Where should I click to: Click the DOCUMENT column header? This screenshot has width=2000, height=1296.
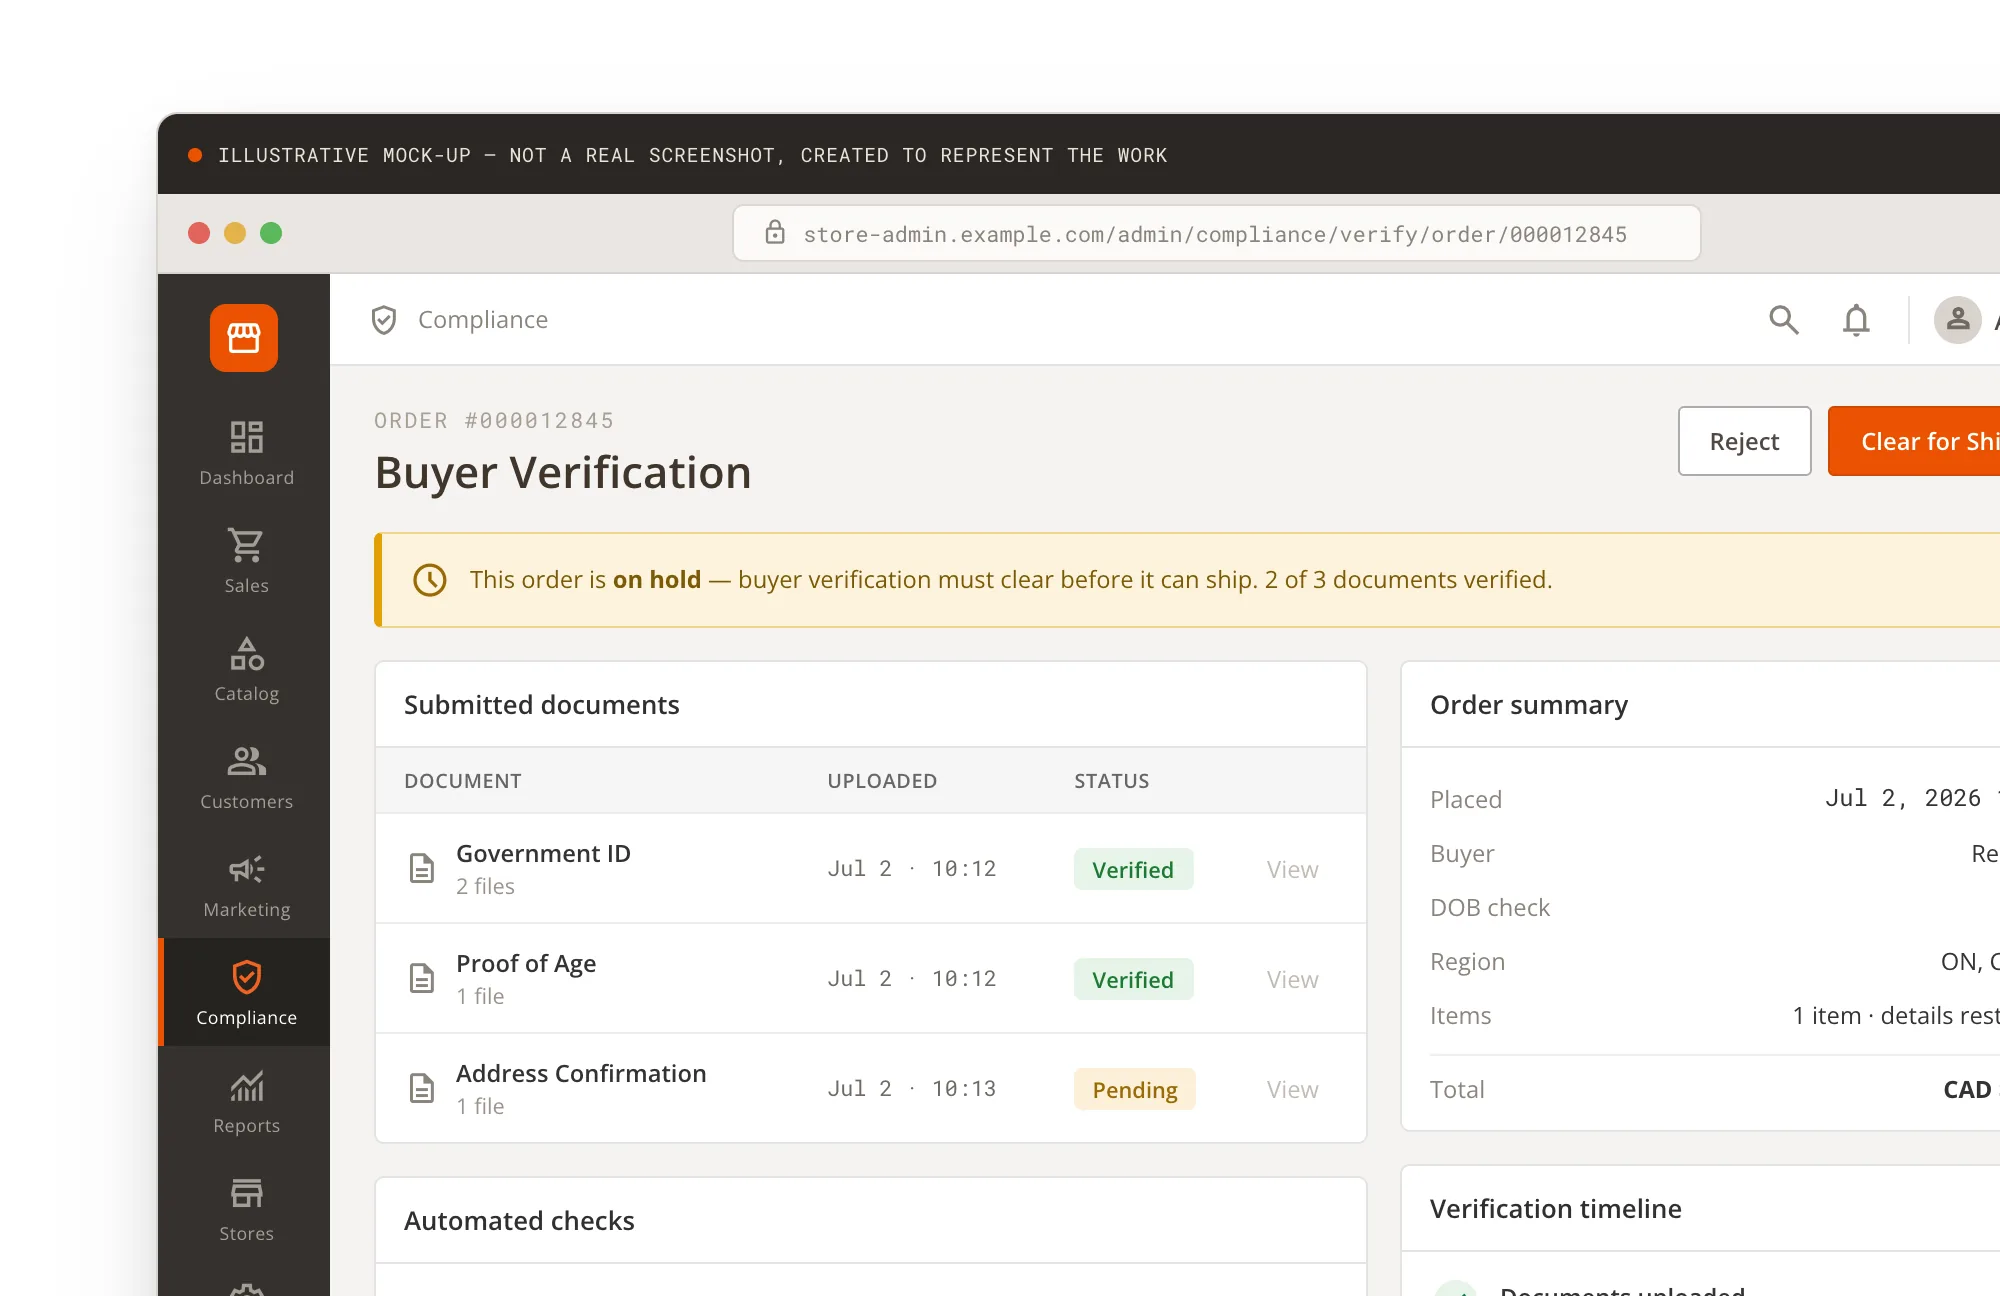tap(463, 781)
